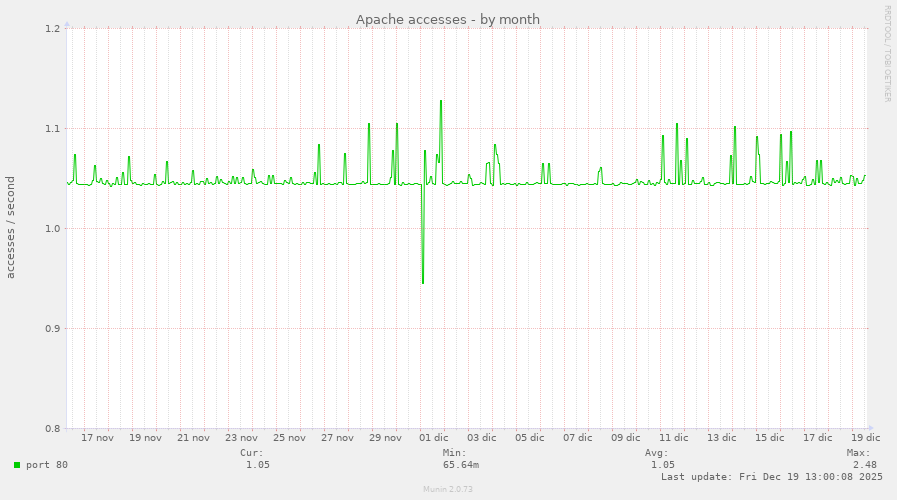Click the '19 nov' date label

tap(145, 438)
